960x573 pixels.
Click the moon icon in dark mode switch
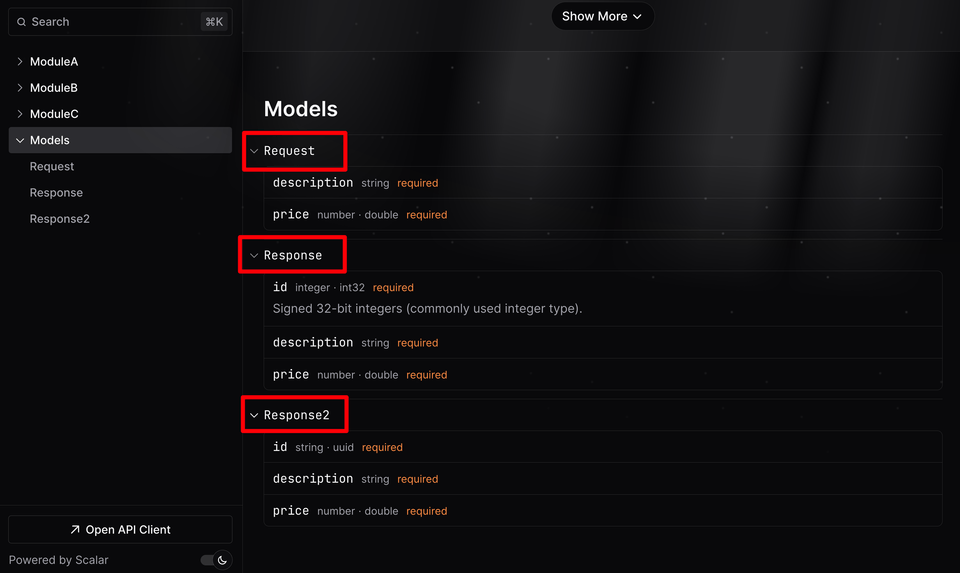pos(222,560)
